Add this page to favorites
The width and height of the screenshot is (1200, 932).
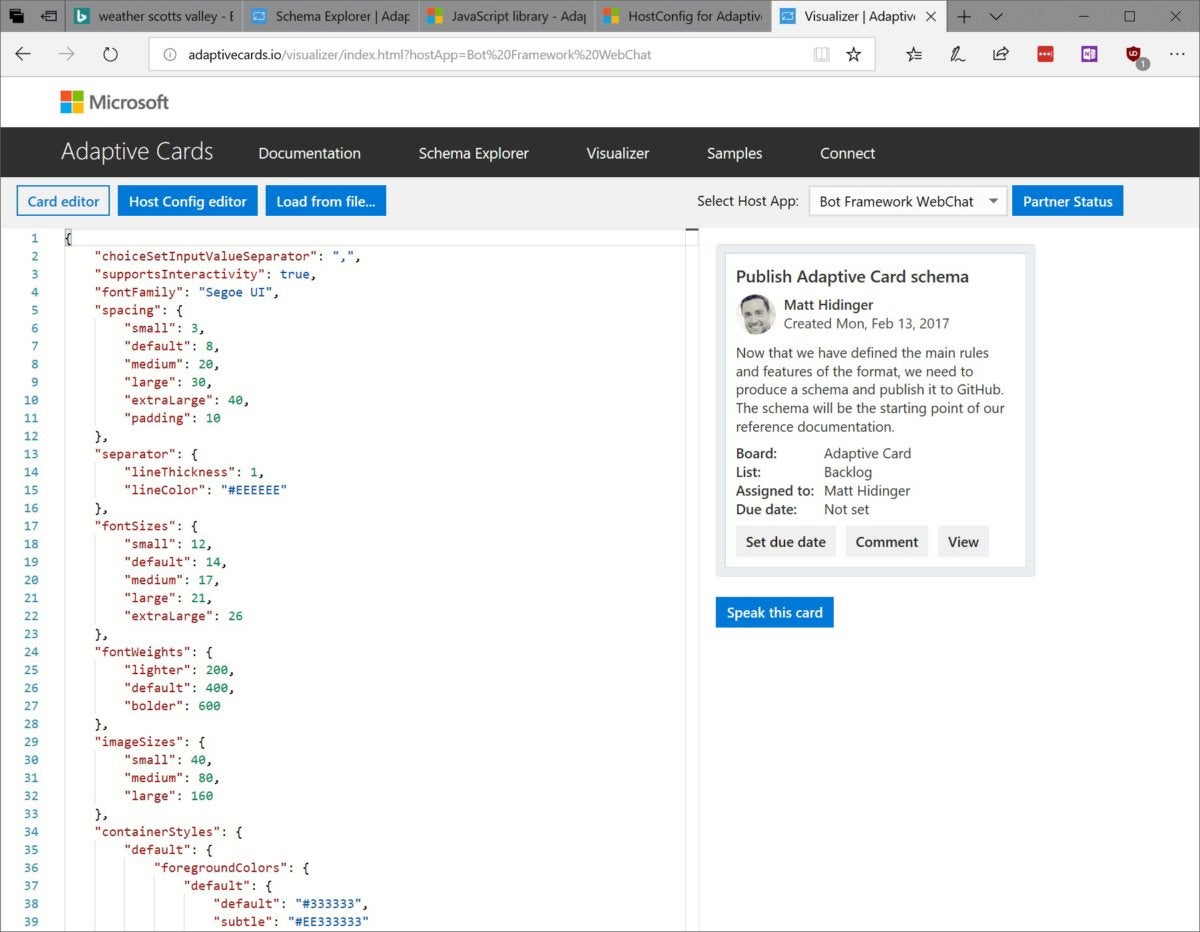click(854, 55)
